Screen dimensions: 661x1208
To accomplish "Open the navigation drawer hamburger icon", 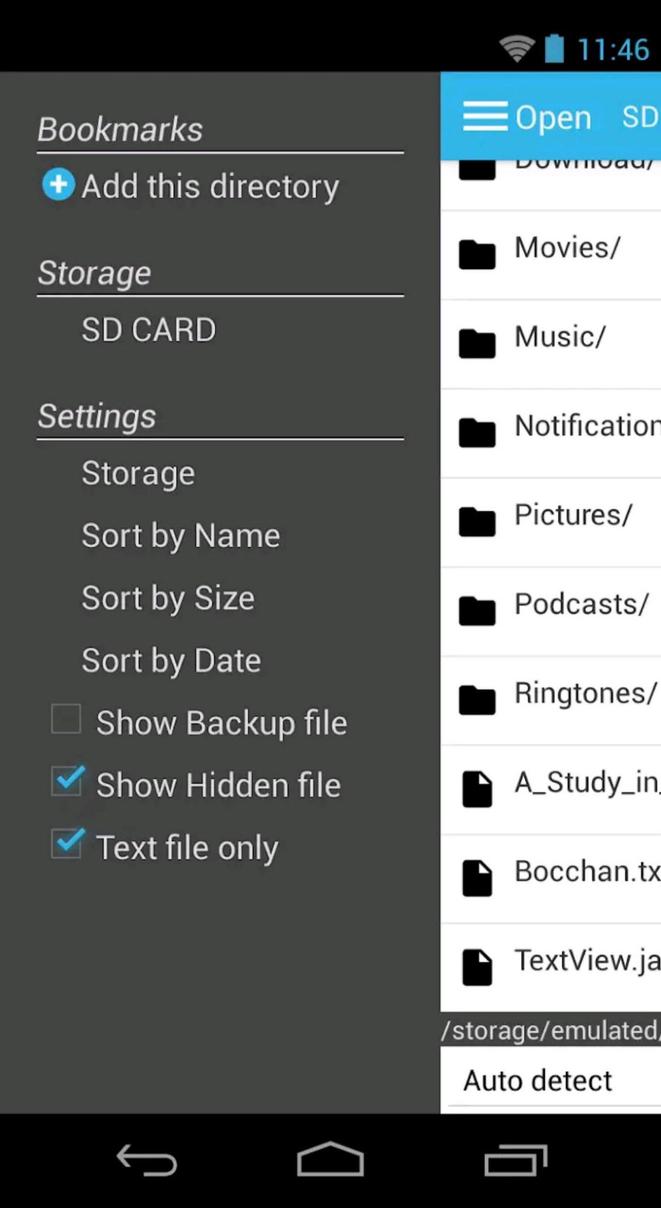I will click(484, 115).
